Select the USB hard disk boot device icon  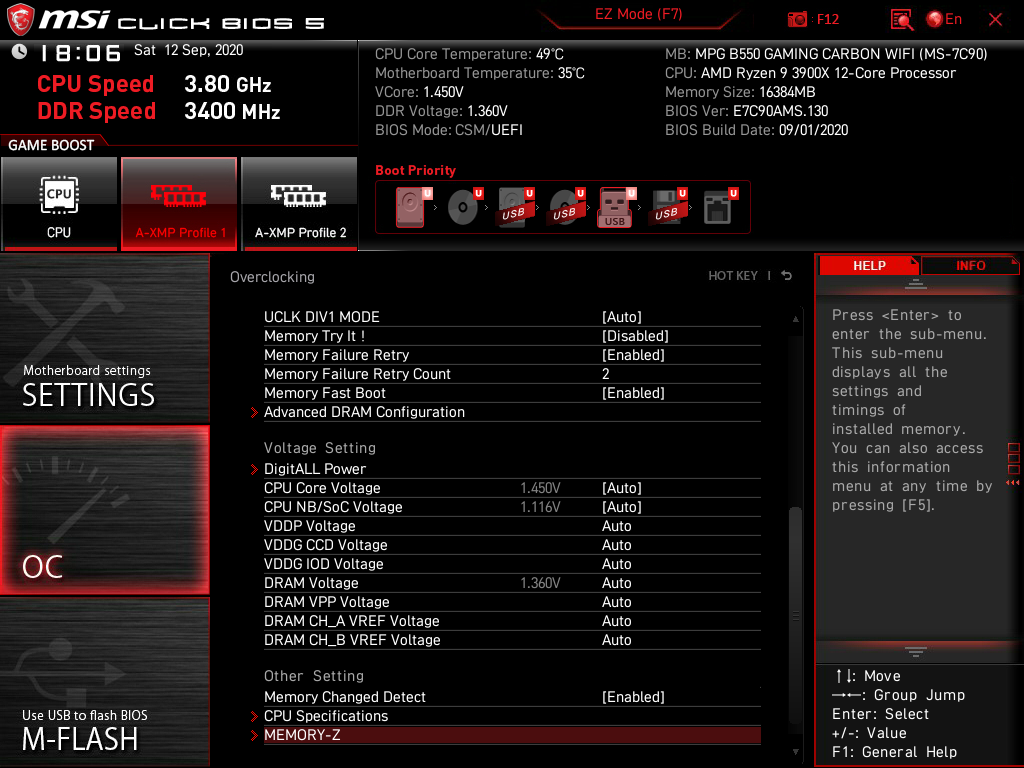pyautogui.click(x=514, y=207)
